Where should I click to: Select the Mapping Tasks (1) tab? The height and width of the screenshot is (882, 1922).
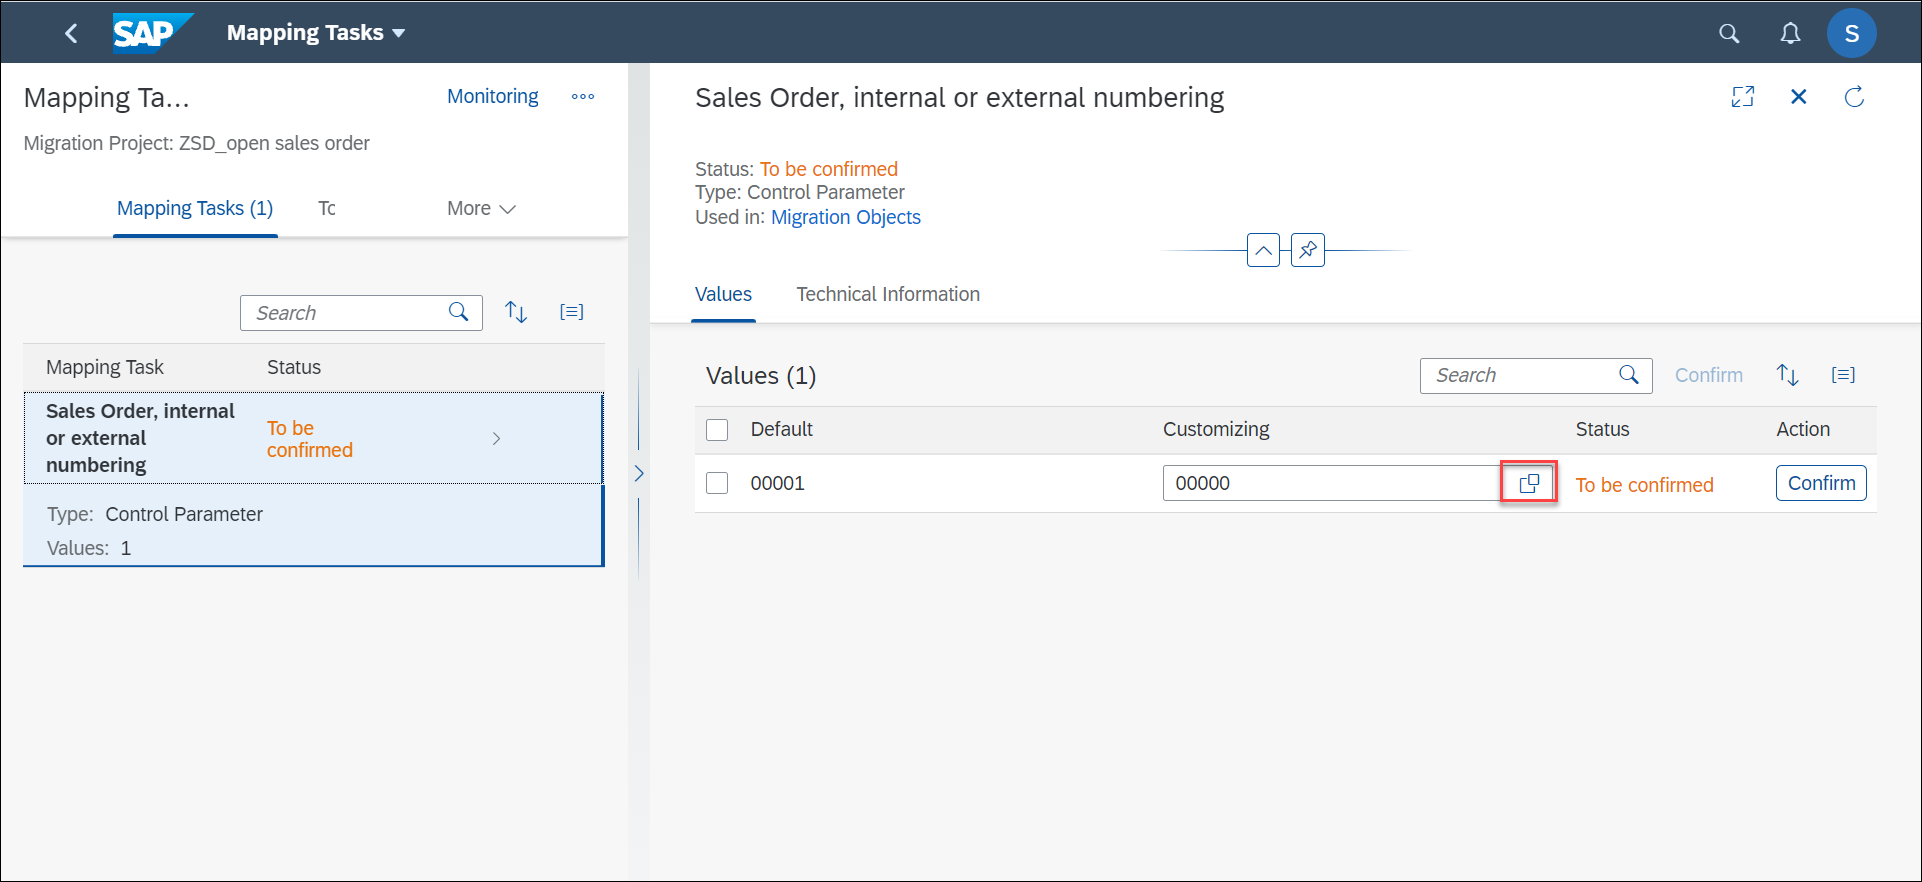[195, 208]
